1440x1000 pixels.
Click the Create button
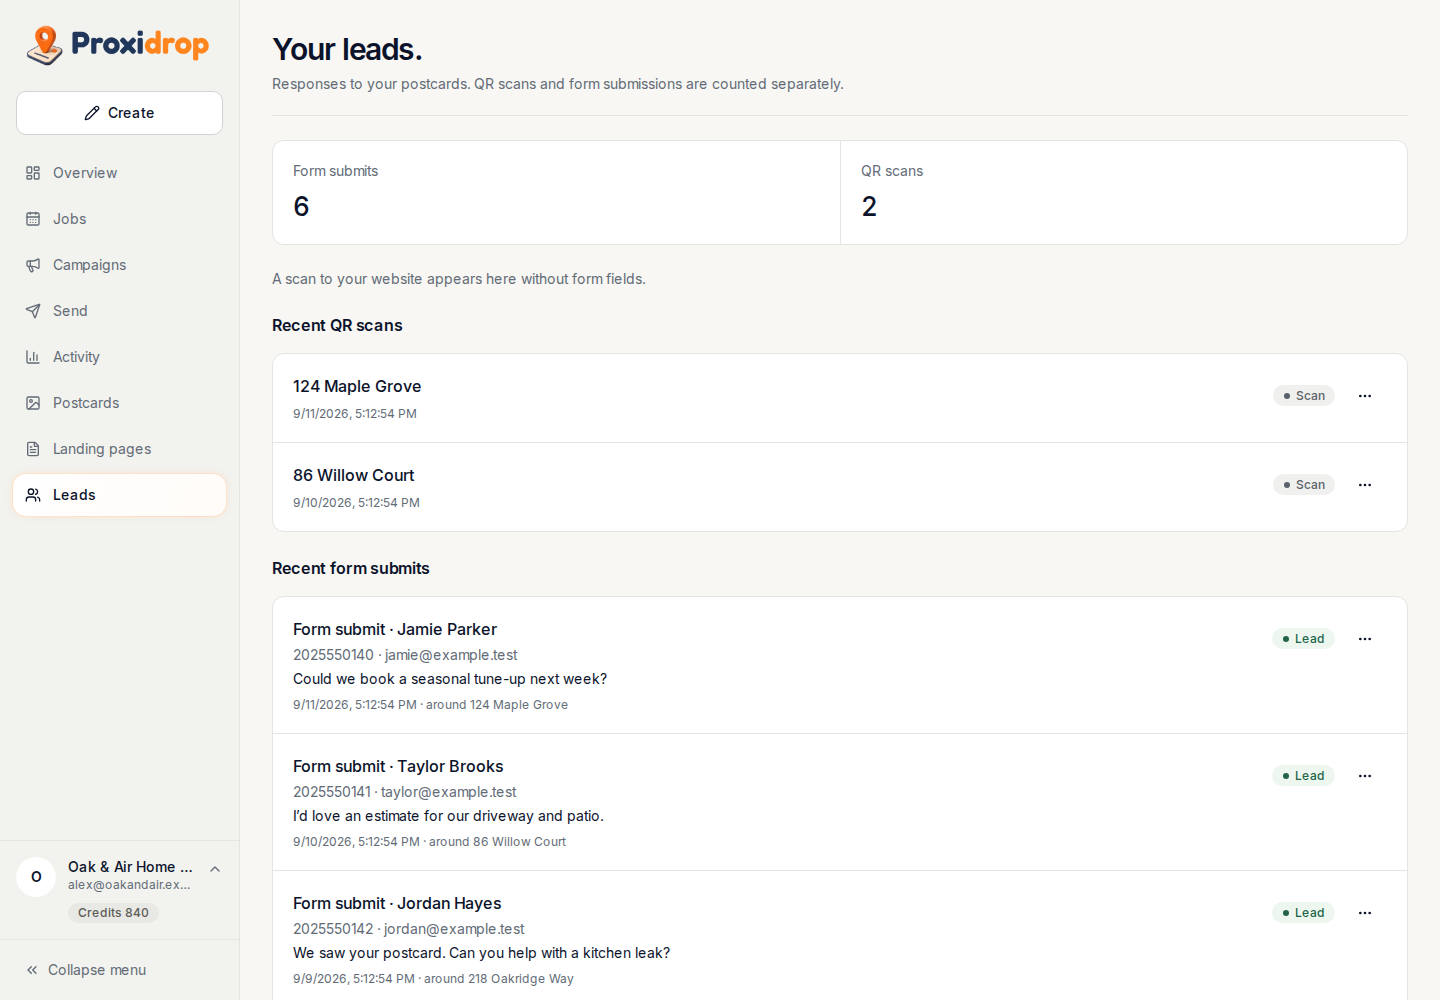click(119, 113)
